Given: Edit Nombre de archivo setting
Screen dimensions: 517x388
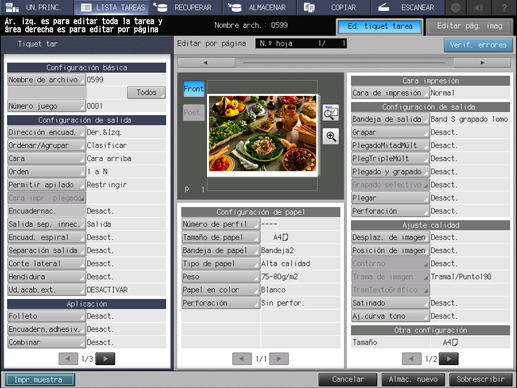Looking at the screenshot, I should [x=47, y=80].
